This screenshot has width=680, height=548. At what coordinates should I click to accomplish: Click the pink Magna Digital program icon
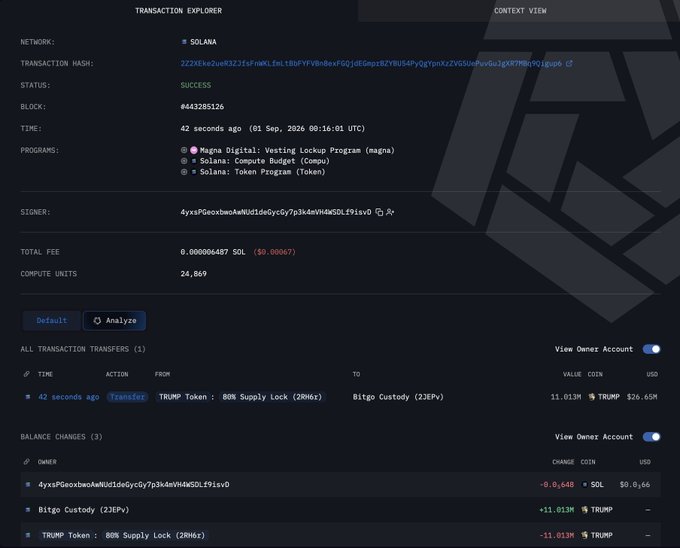point(194,150)
